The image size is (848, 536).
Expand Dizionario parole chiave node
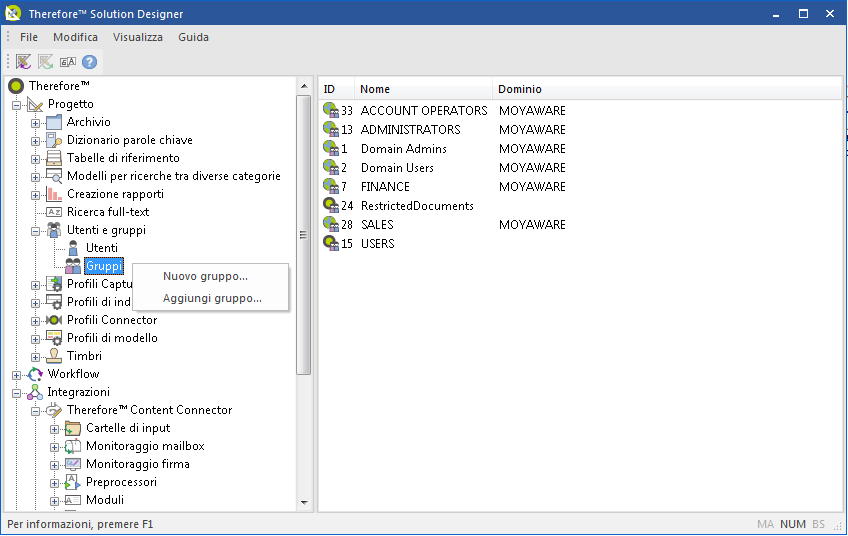(x=36, y=141)
